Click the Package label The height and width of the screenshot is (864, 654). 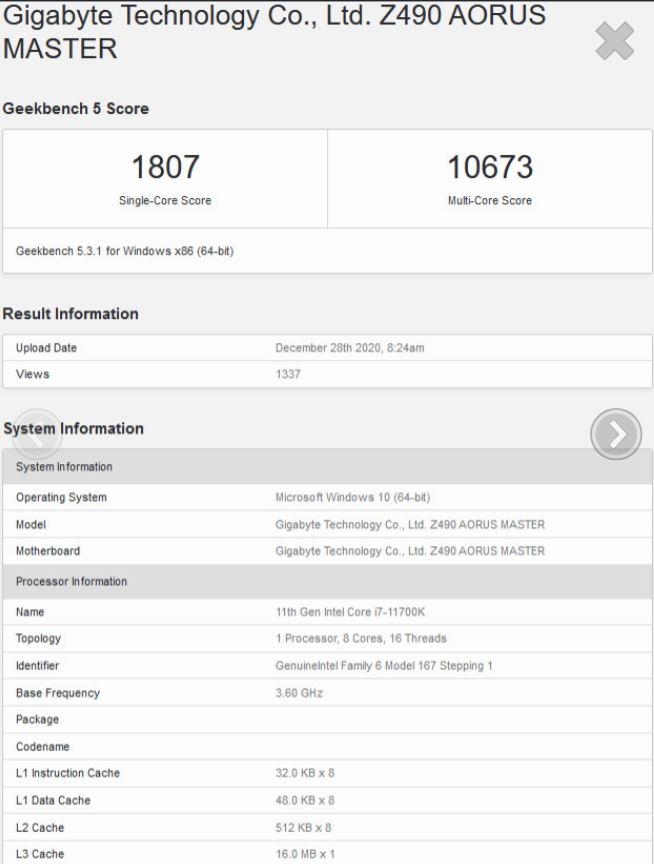tap(37, 720)
